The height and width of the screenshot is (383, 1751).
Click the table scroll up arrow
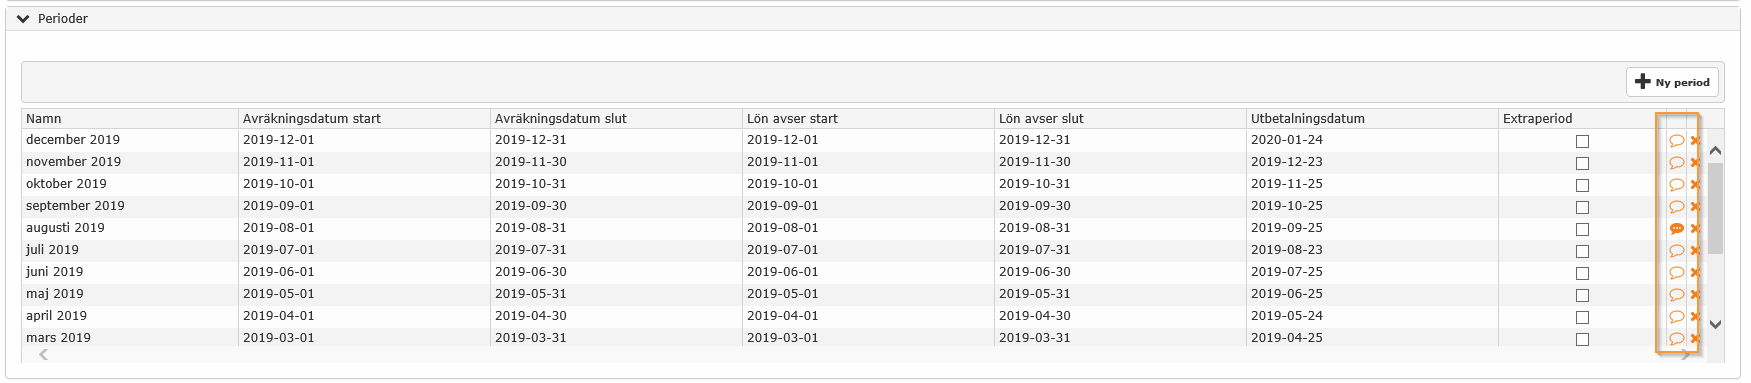point(1716,150)
